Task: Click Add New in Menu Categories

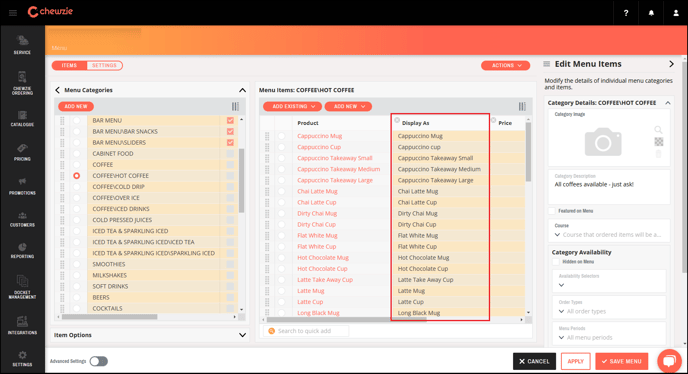Action: coord(76,106)
